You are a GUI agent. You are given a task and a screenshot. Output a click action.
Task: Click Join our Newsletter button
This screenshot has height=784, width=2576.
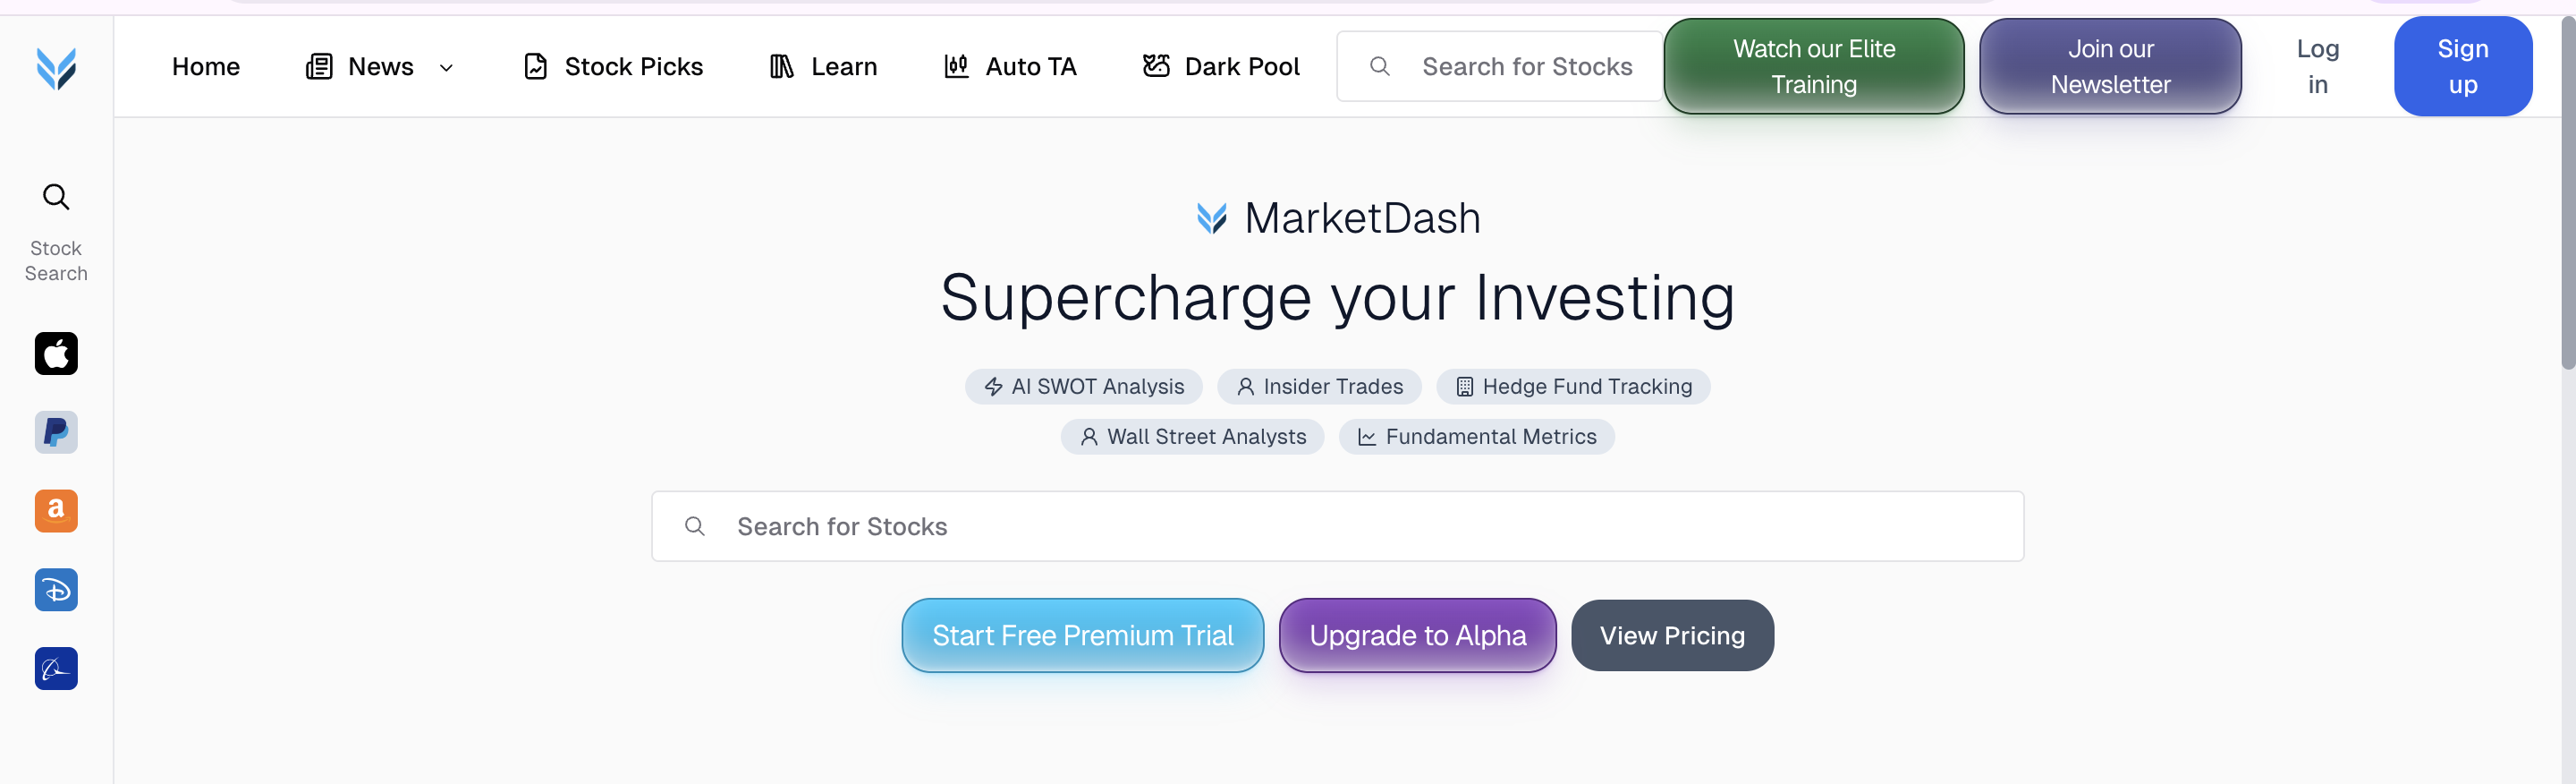[x=2110, y=67]
